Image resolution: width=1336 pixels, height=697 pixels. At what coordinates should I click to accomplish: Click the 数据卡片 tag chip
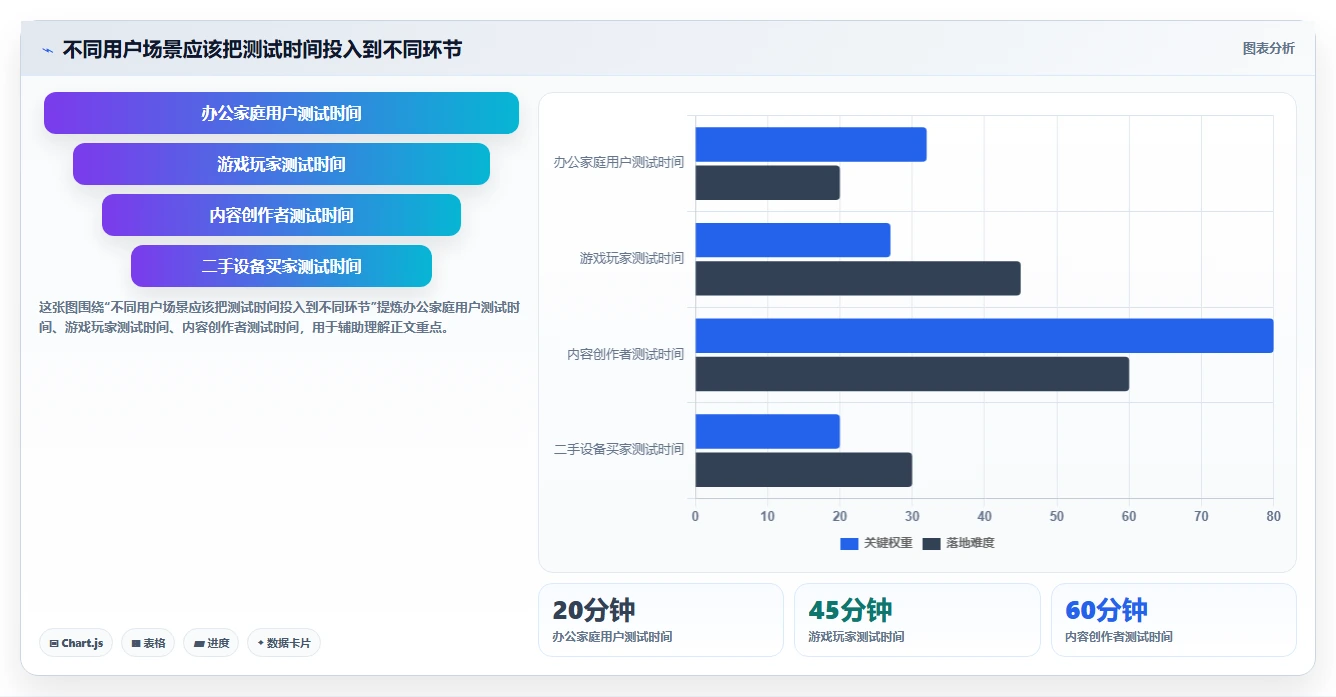284,643
